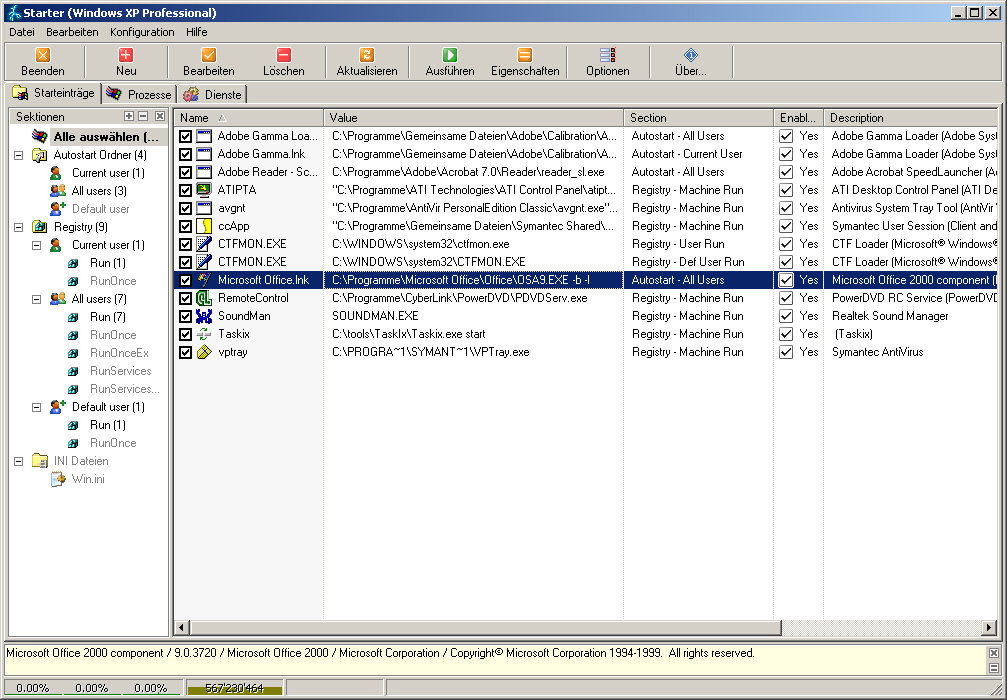Screen dimensions: 1007x700
Task: Collapse Registry All users (7) node
Action: pyautogui.click(x=37, y=299)
